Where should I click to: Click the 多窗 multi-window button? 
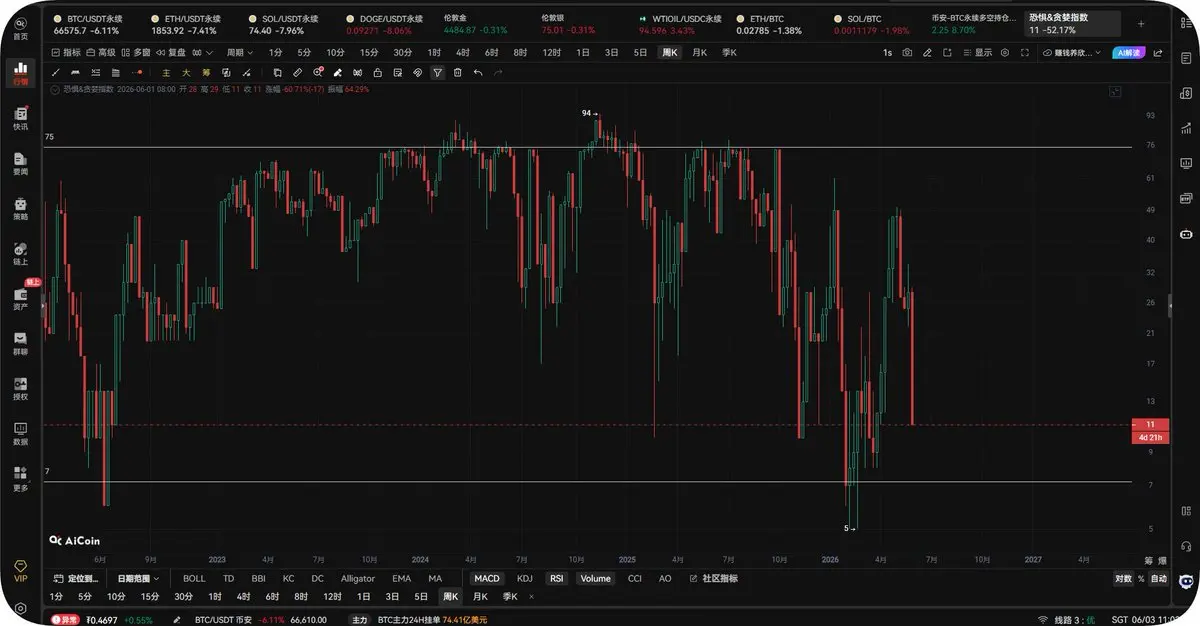click(137, 53)
